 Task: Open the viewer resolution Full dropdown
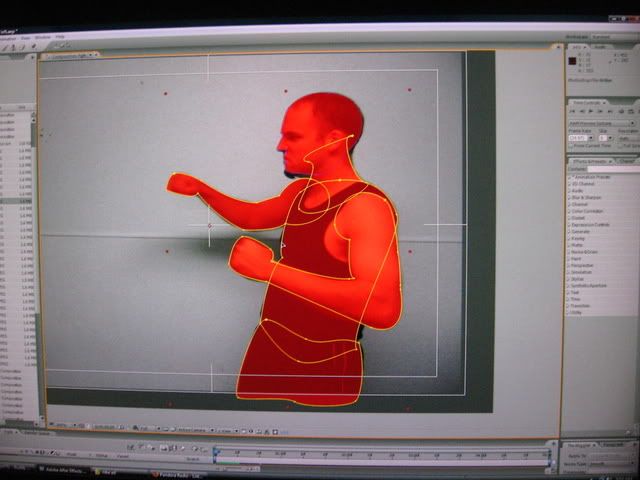150,428
